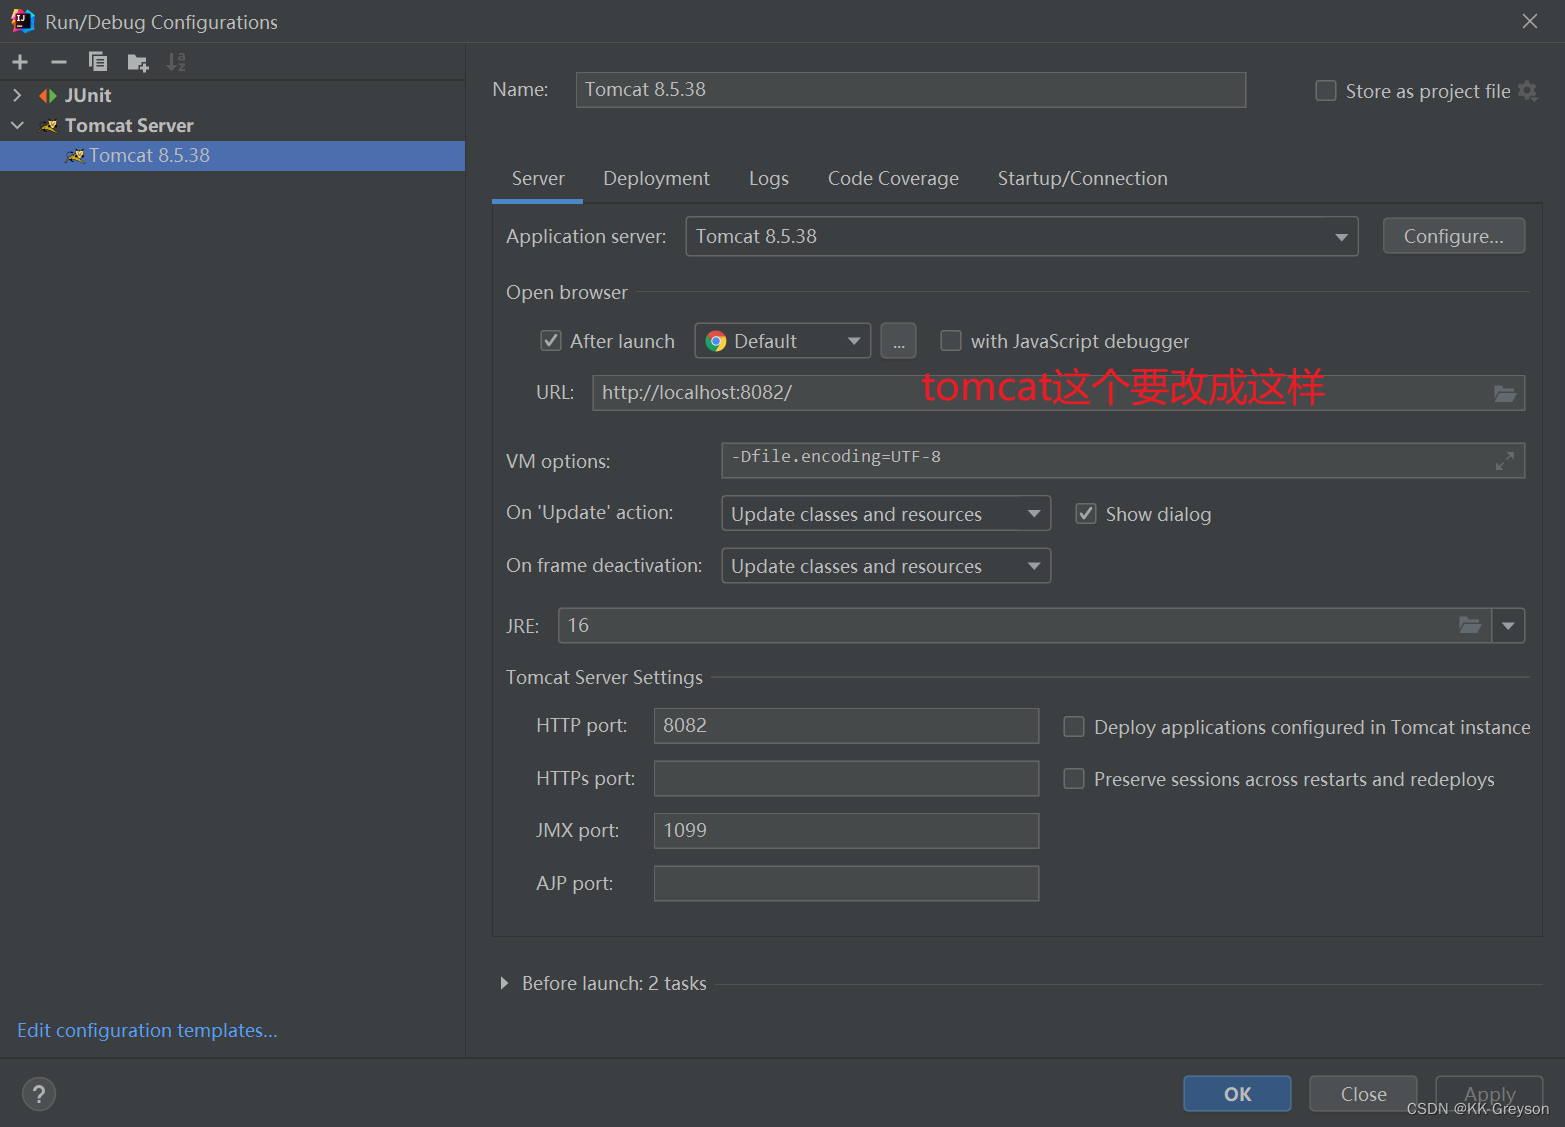Image resolution: width=1565 pixels, height=1127 pixels.
Task: Open help with the question mark
Action: click(39, 1094)
